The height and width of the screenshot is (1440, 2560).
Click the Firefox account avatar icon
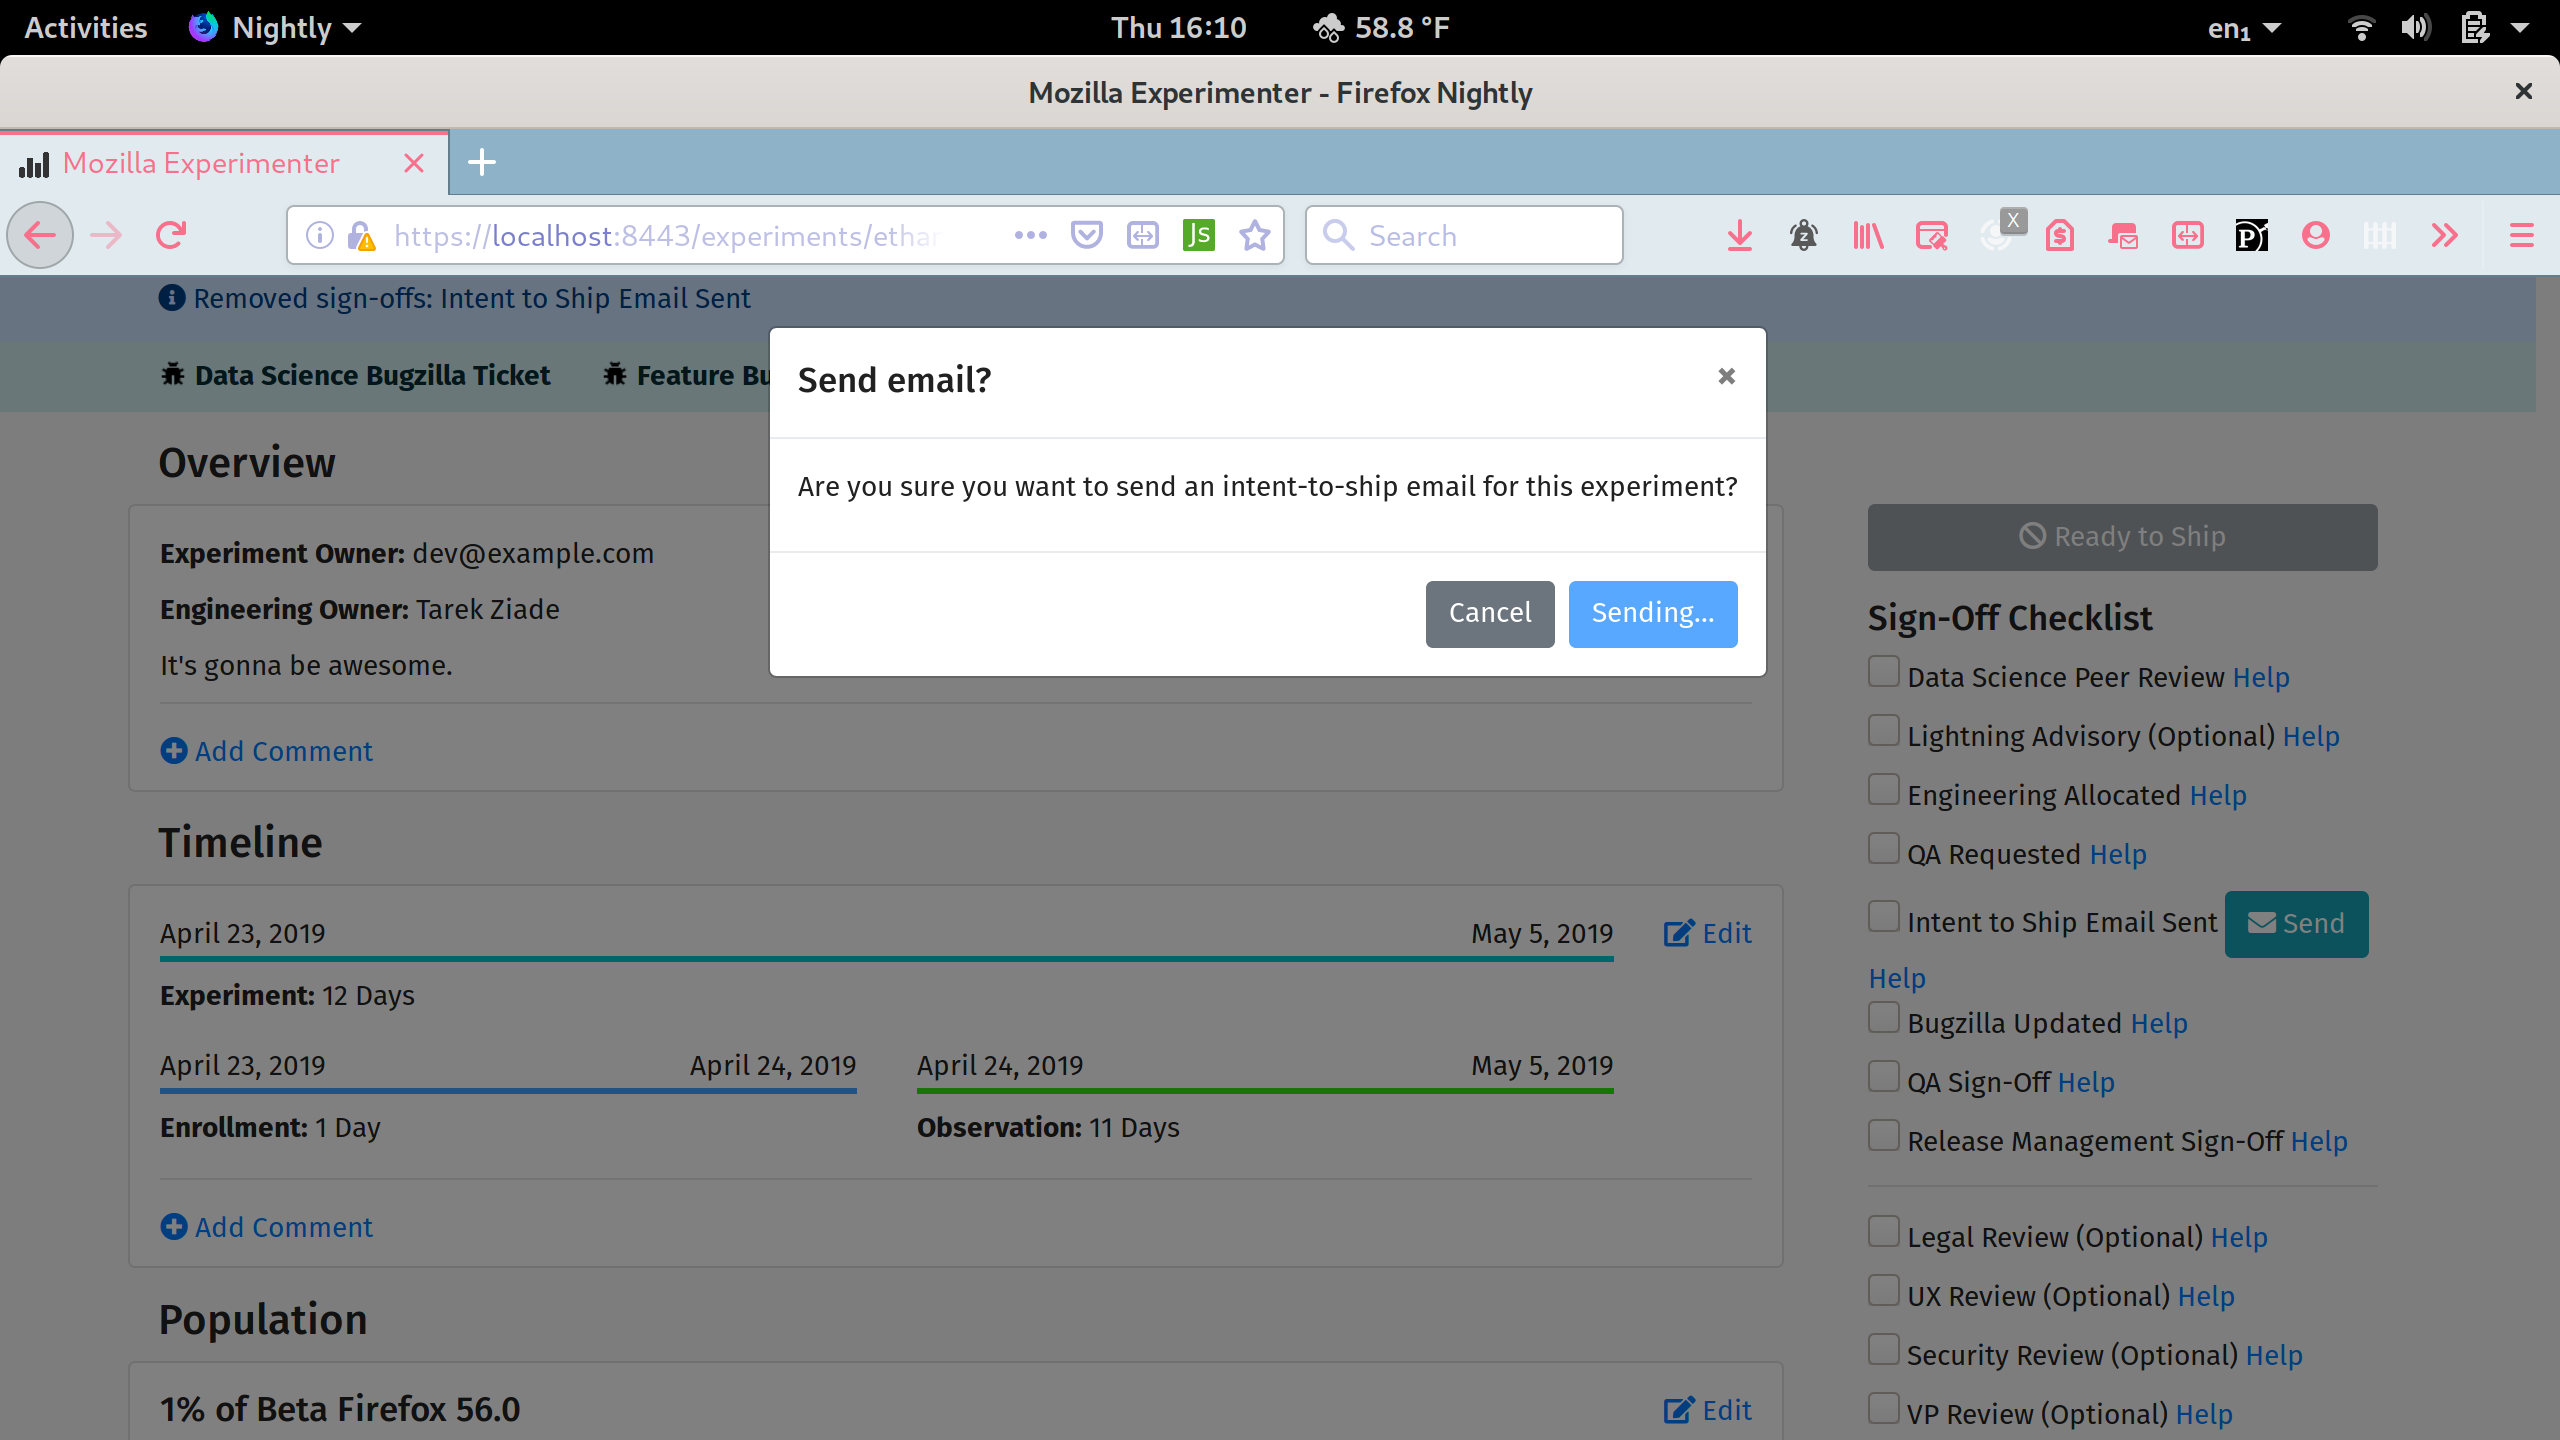click(2315, 236)
